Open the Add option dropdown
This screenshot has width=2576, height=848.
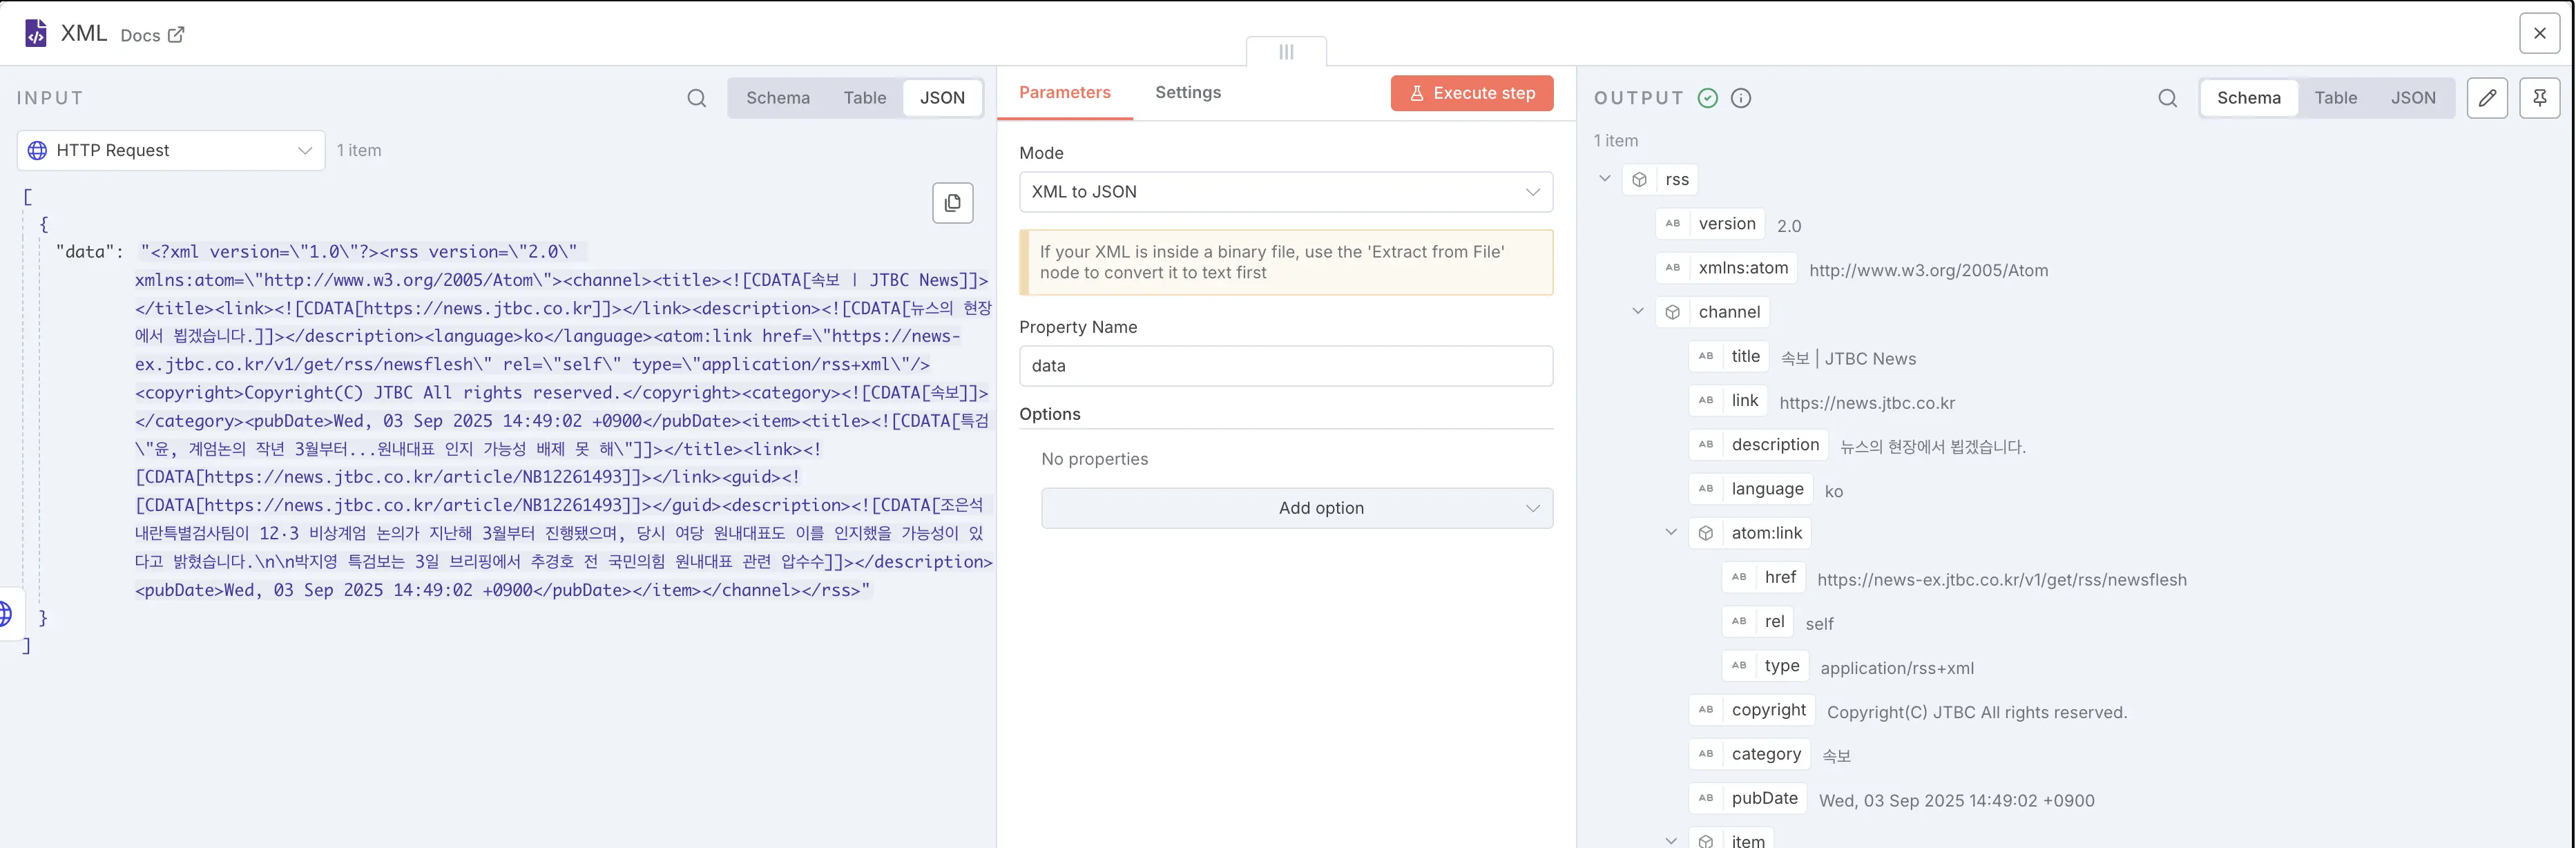tap(1296, 508)
